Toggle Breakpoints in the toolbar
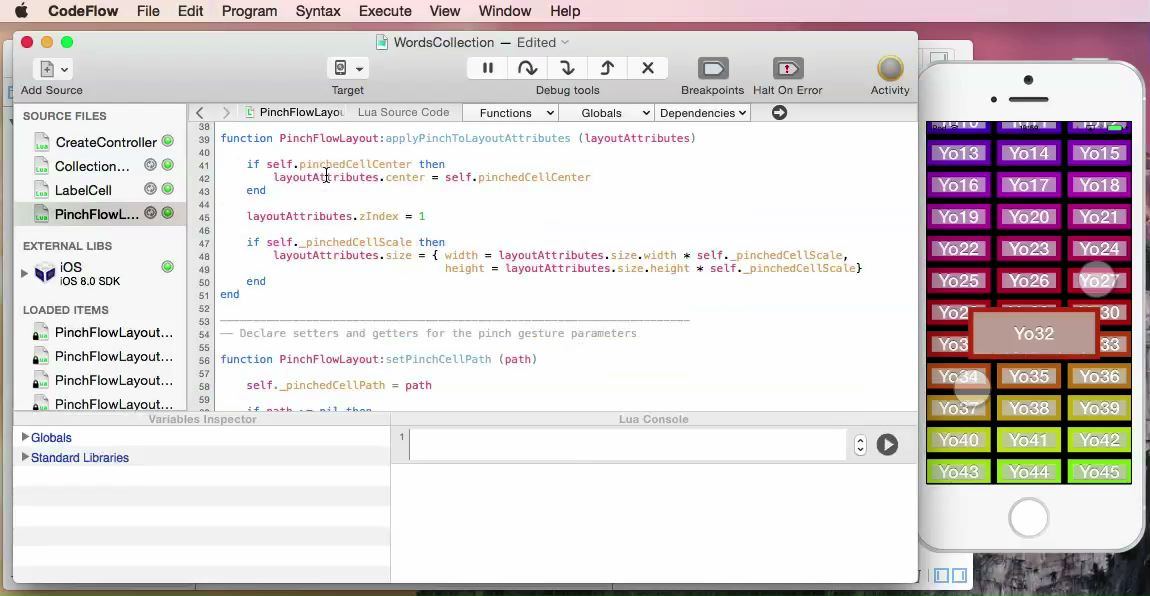This screenshot has height=596, width=1150. [x=712, y=69]
